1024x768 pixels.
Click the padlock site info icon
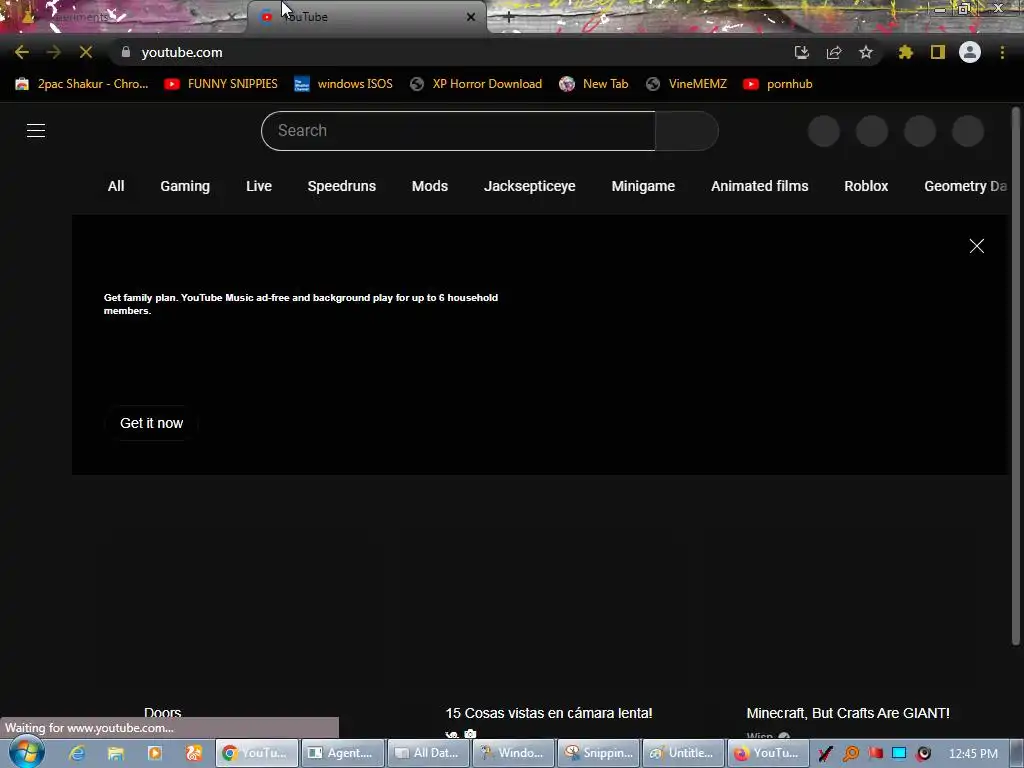tap(126, 52)
